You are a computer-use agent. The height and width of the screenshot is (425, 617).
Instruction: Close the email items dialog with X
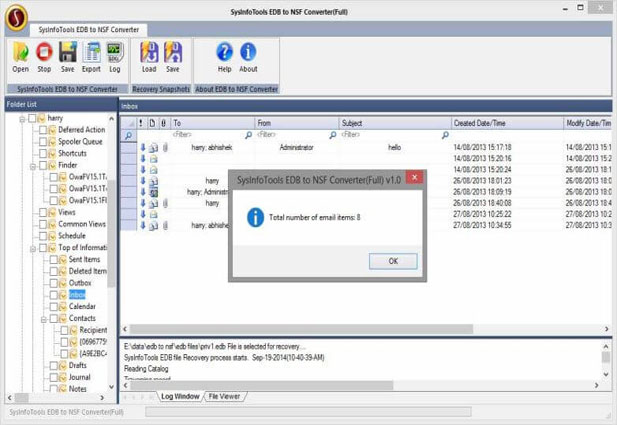414,178
